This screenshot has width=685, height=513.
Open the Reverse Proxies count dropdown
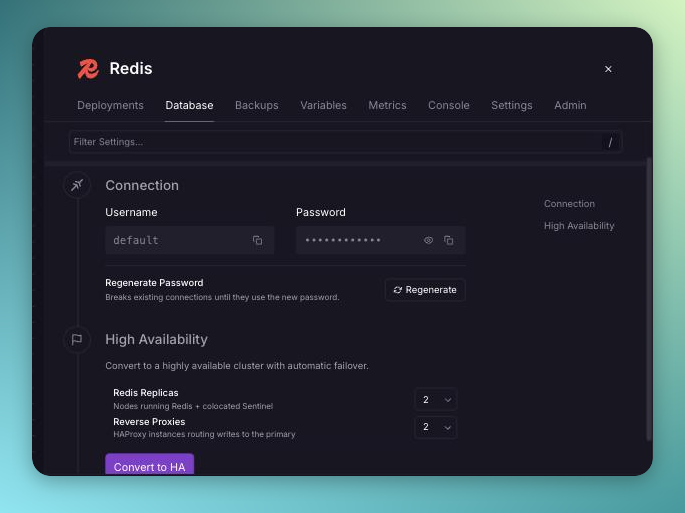click(436, 427)
